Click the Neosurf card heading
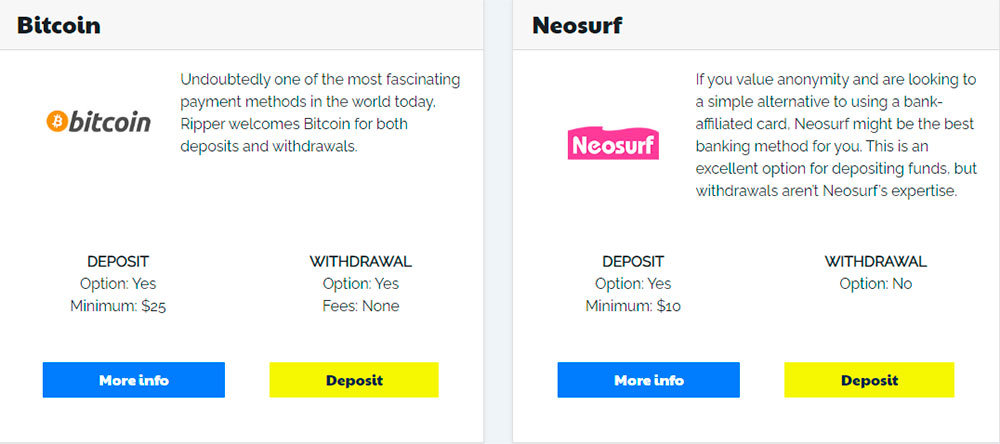The height and width of the screenshot is (444, 1000). click(577, 25)
